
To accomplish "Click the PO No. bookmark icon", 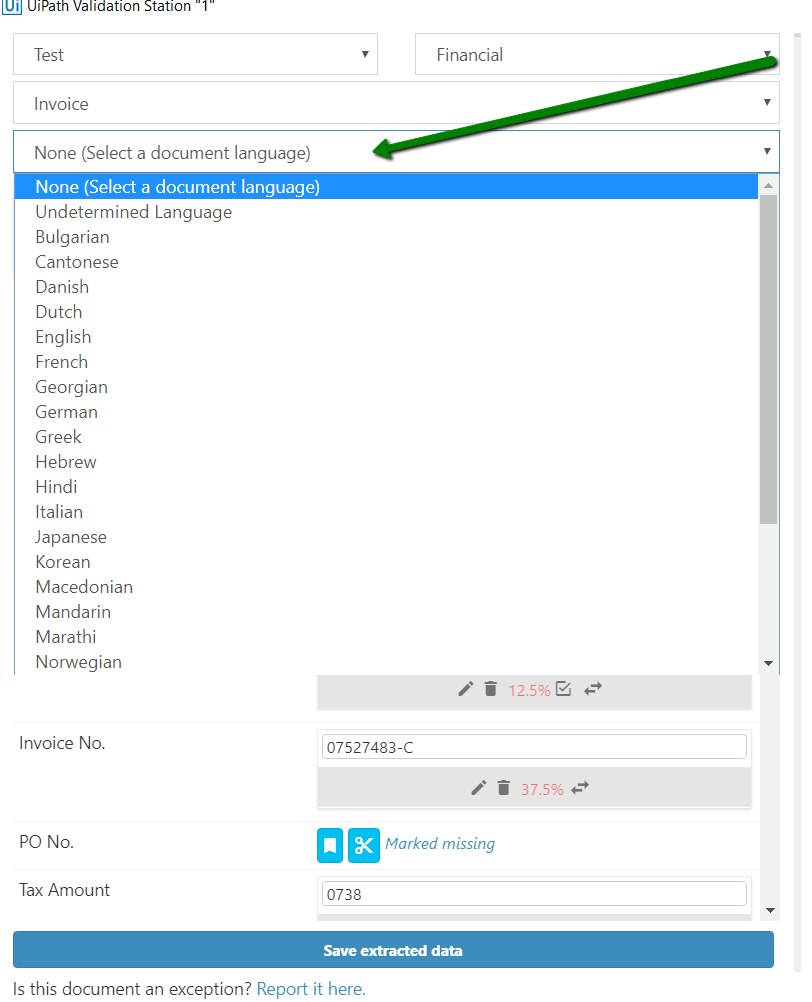I will point(330,845).
